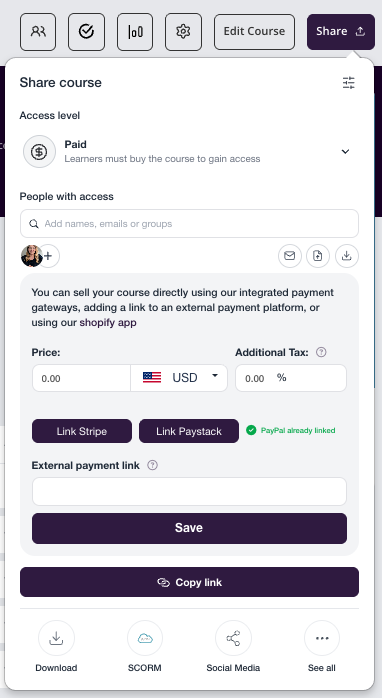The image size is (382, 698).
Task: Click the file upload import icon
Action: click(318, 256)
